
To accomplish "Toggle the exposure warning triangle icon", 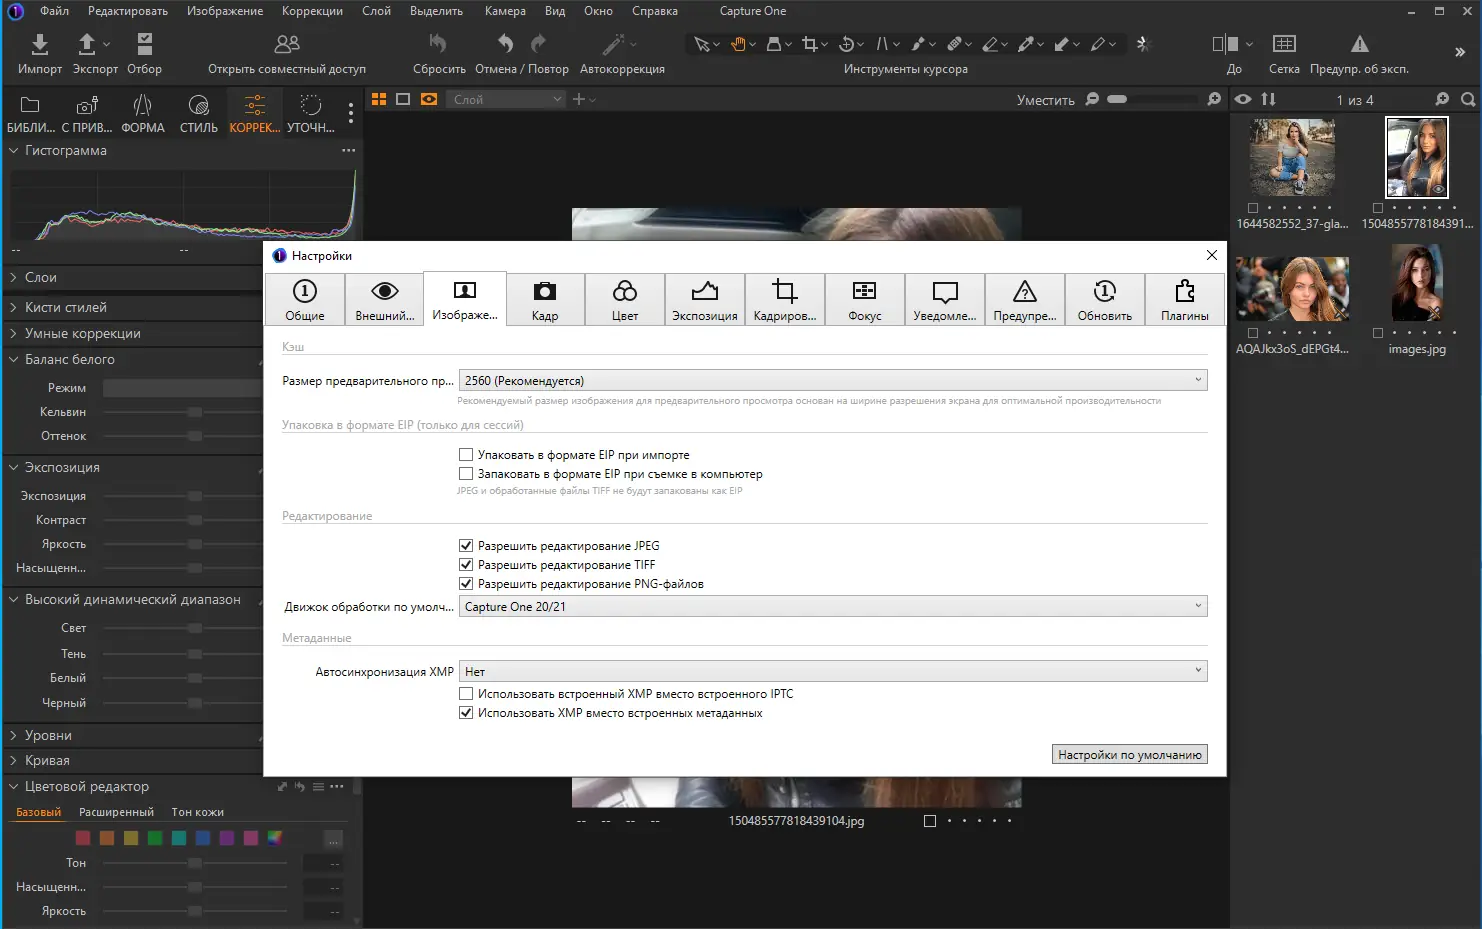I will click(1360, 44).
